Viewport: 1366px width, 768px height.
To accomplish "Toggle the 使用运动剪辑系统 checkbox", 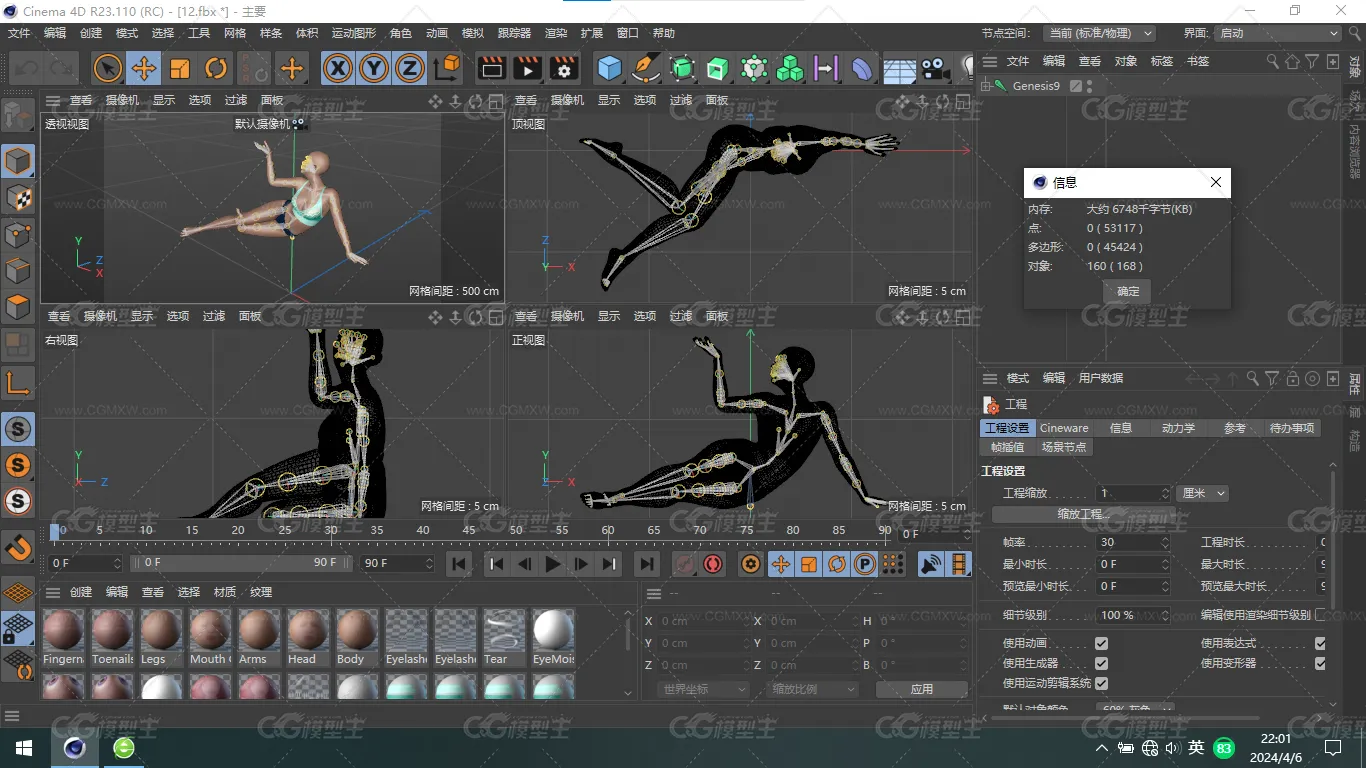I will point(1101,683).
